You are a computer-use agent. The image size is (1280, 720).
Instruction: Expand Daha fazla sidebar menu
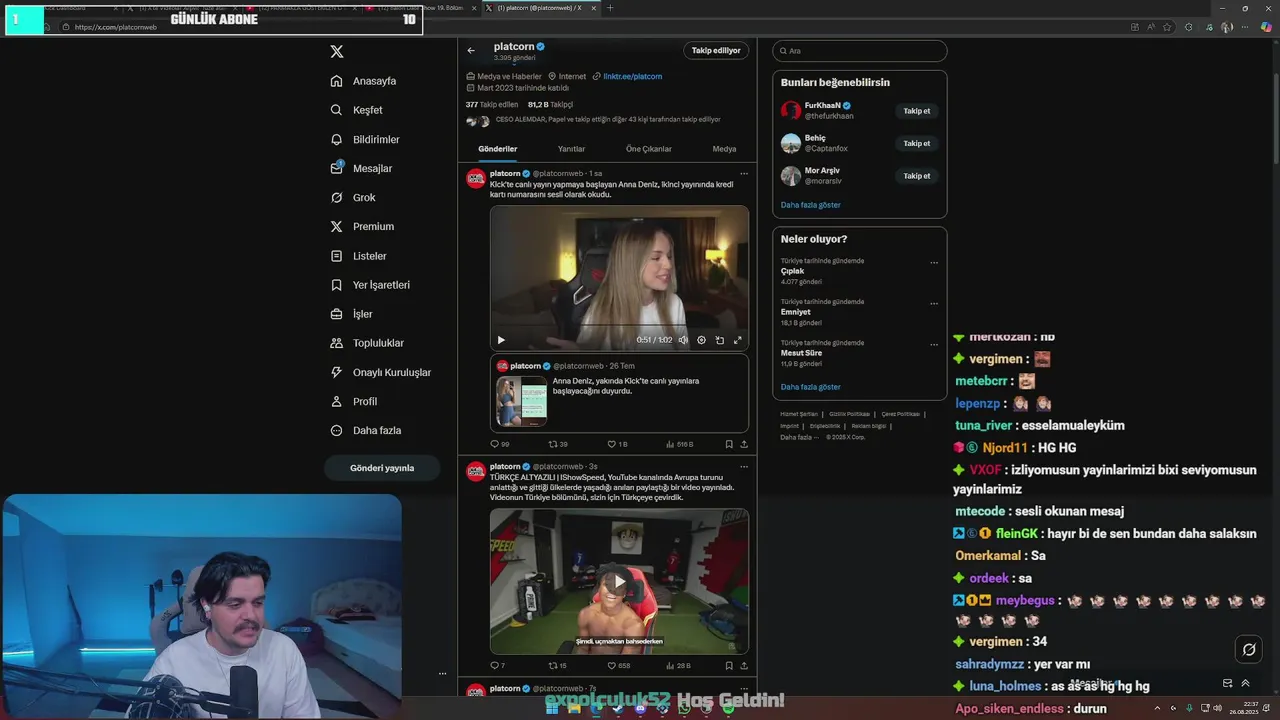click(x=366, y=430)
